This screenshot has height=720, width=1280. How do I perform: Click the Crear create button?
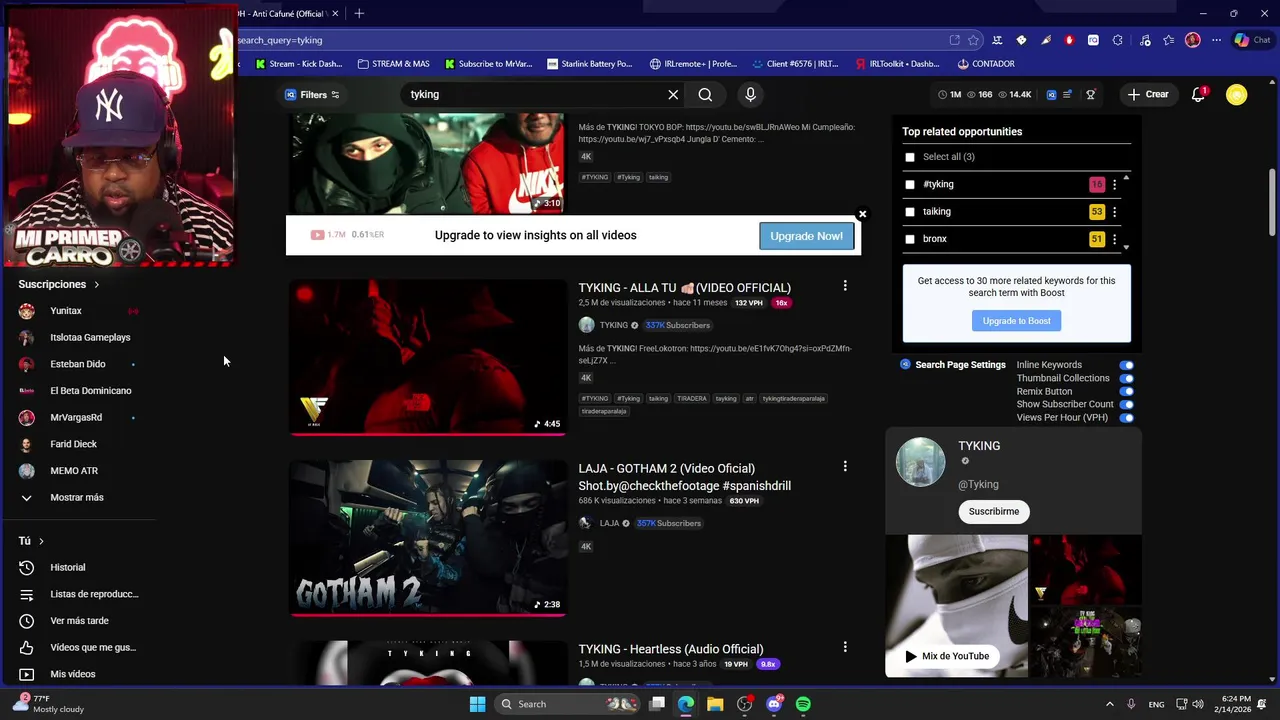tap(1148, 94)
